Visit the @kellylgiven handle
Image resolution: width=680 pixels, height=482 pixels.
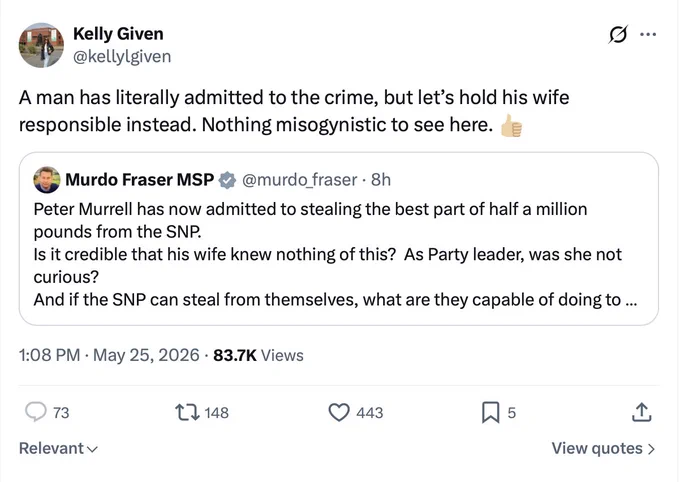point(122,56)
